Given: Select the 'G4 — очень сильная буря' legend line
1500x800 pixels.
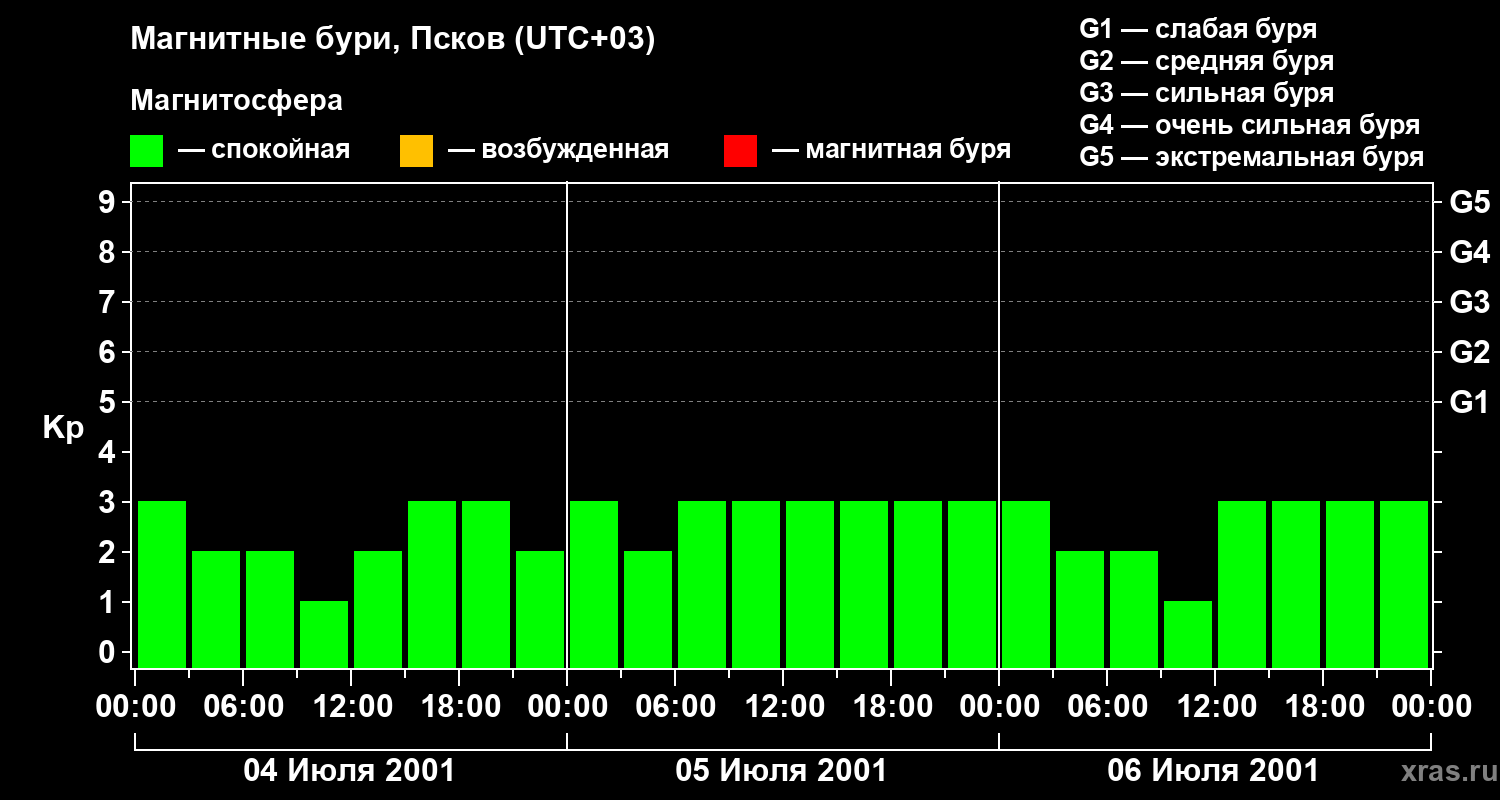Looking at the screenshot, I should pyautogui.click(x=1250, y=125).
